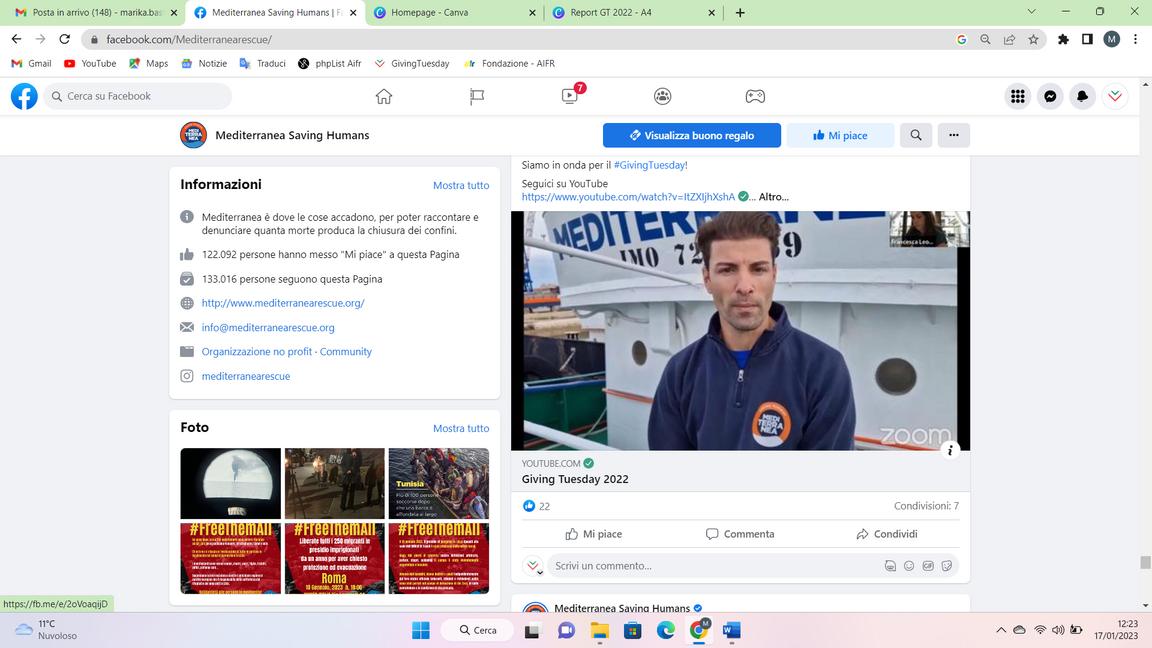Click Mediterranea Saving Humans page avatar
Image resolution: width=1152 pixels, height=648 pixels.
click(x=193, y=135)
